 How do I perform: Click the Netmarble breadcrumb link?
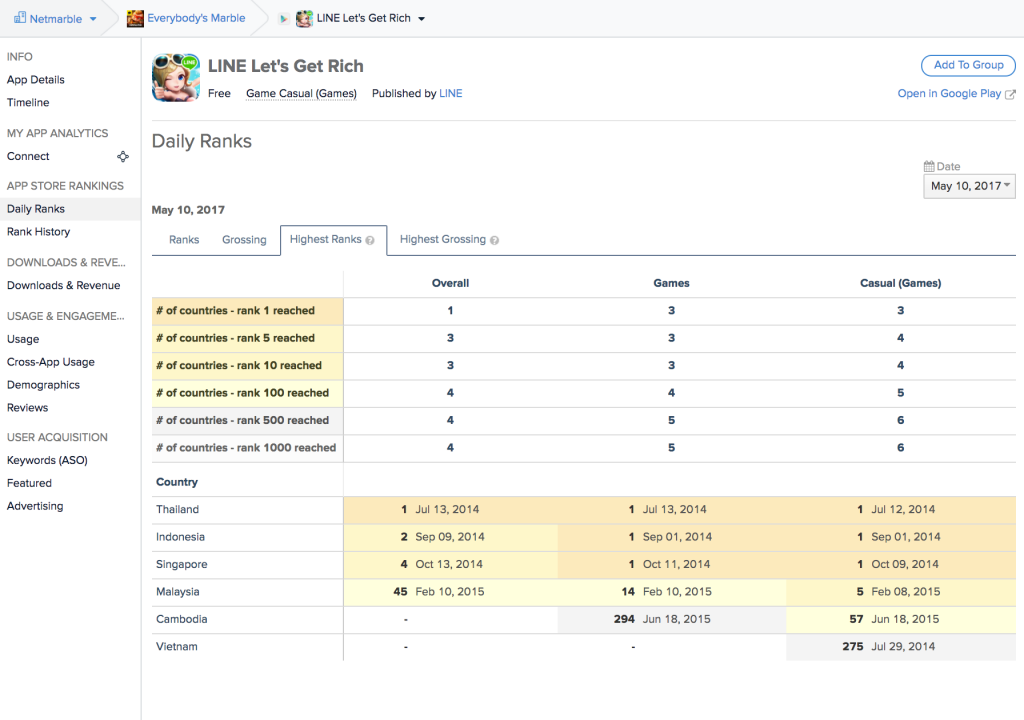pos(56,19)
